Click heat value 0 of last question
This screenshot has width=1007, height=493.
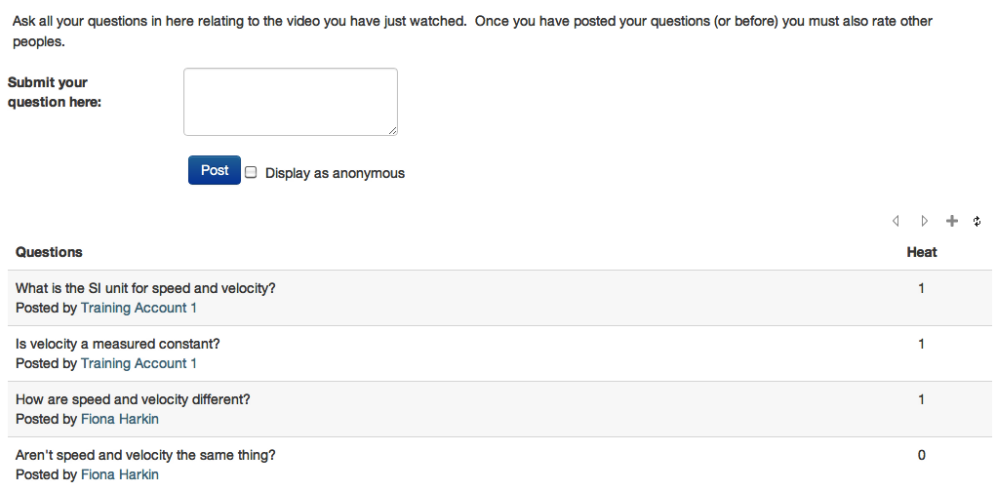[921, 455]
